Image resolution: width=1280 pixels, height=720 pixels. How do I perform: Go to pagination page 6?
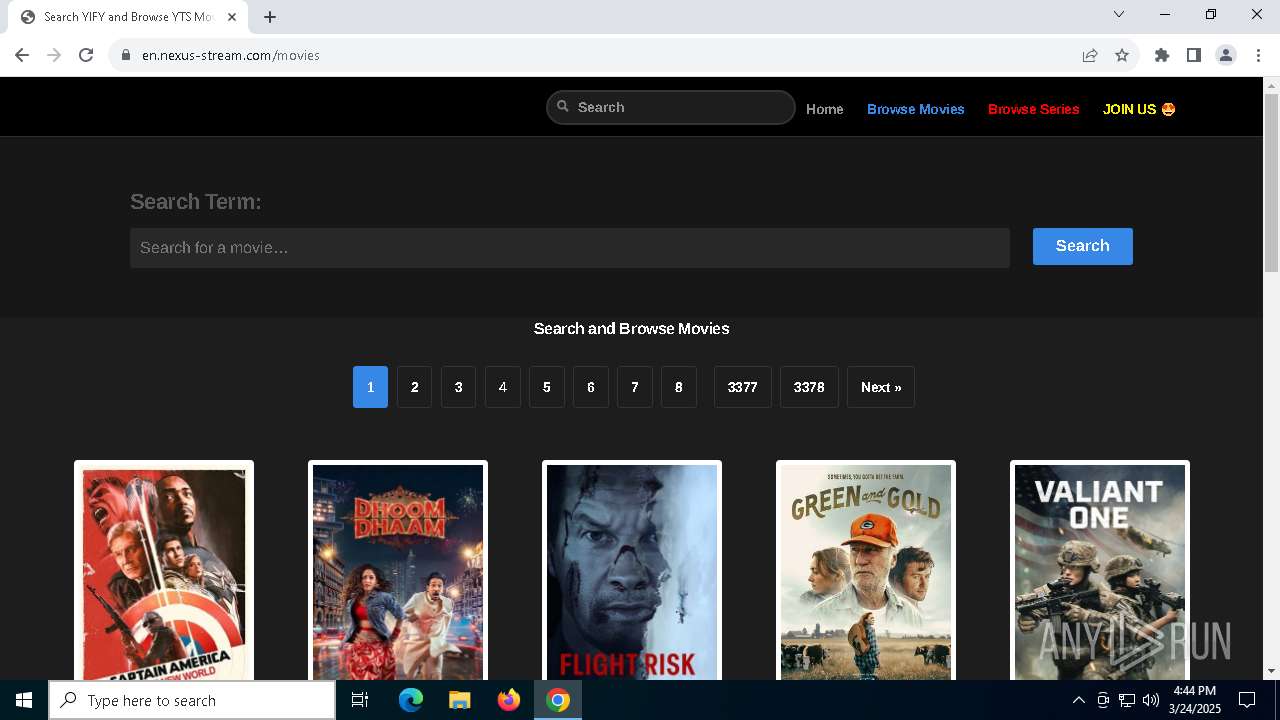click(590, 387)
